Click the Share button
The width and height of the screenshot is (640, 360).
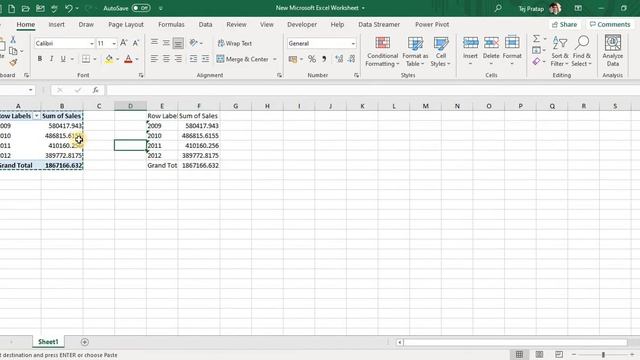[x=564, y=24]
